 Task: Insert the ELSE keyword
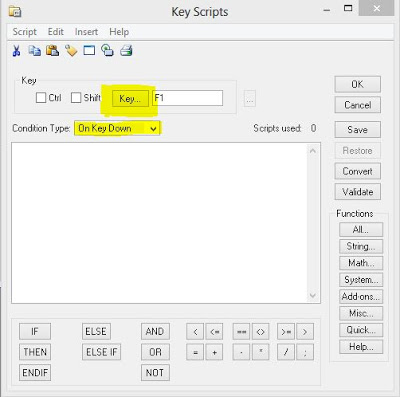pyautogui.click(x=96, y=332)
